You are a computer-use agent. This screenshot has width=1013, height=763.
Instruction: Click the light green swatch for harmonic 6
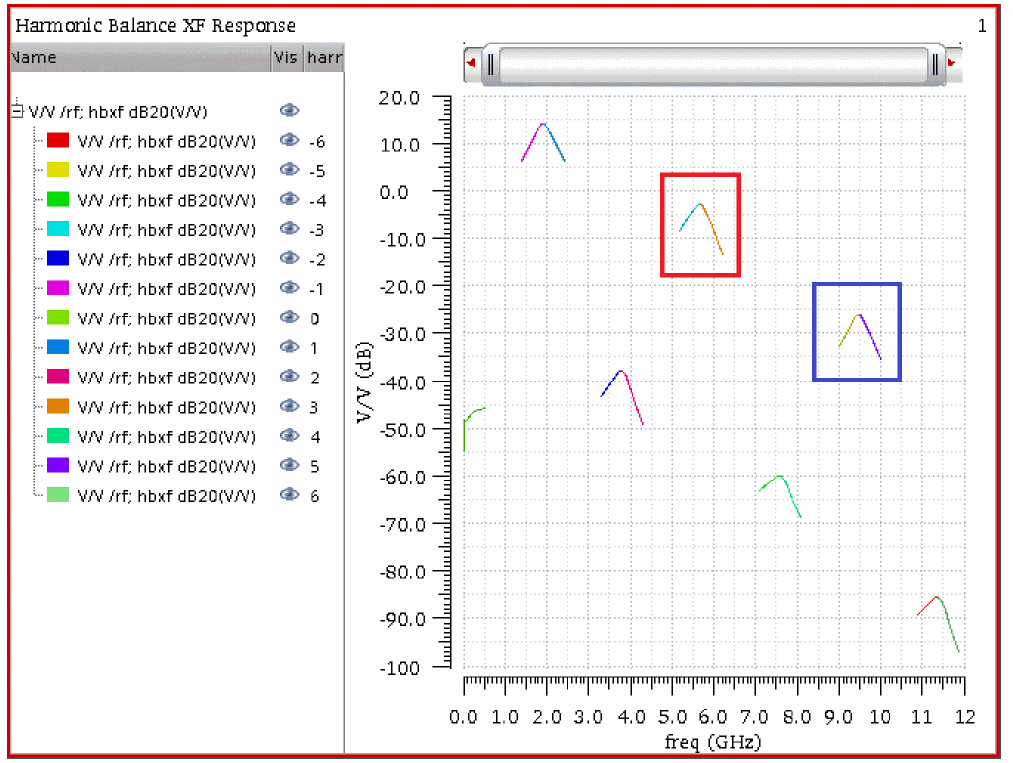[x=58, y=496]
